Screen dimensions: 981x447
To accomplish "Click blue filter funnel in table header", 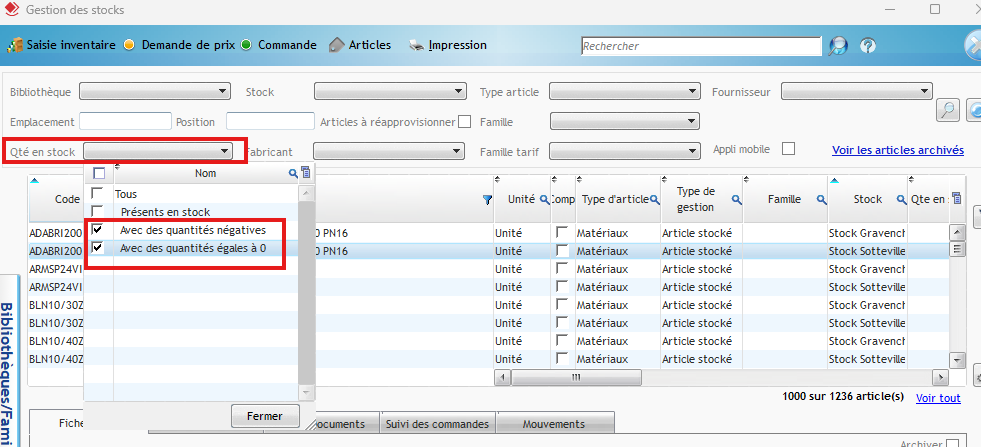I will pyautogui.click(x=488, y=200).
